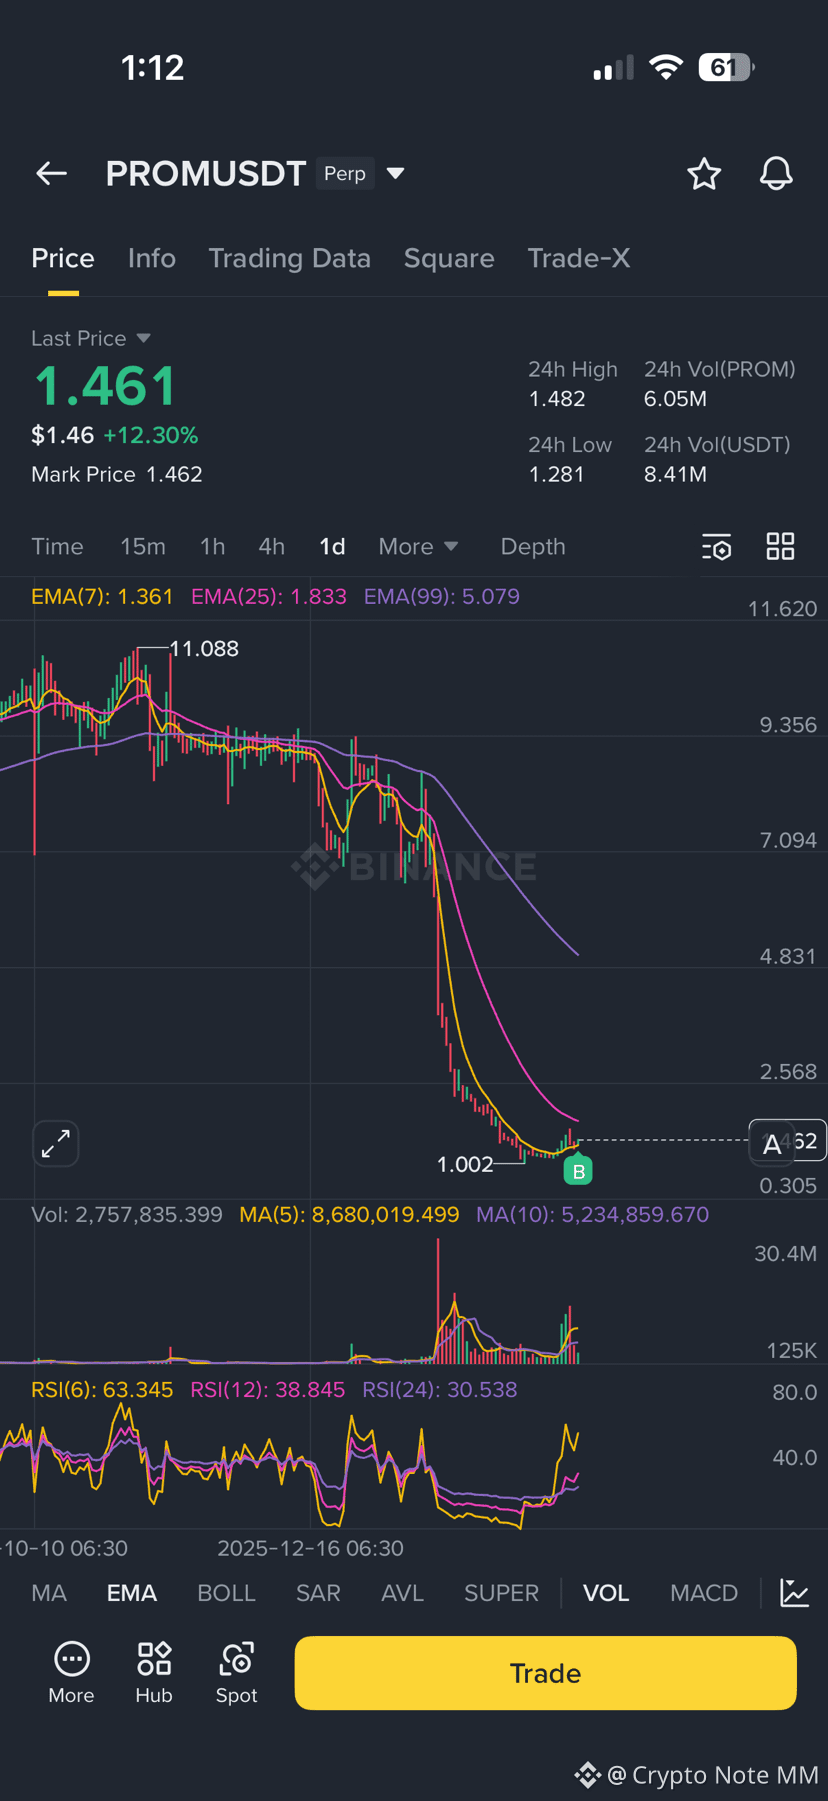Tap the 24h Vol(PROM) 6.05M value
Viewport: 828px width, 1801px height.
click(675, 399)
